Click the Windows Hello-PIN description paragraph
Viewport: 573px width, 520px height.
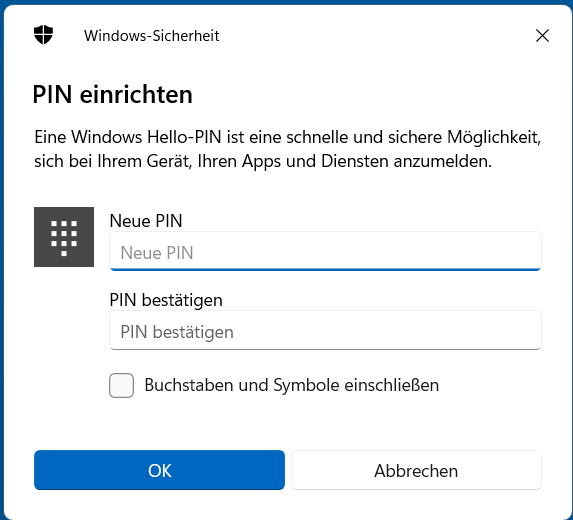click(288, 149)
